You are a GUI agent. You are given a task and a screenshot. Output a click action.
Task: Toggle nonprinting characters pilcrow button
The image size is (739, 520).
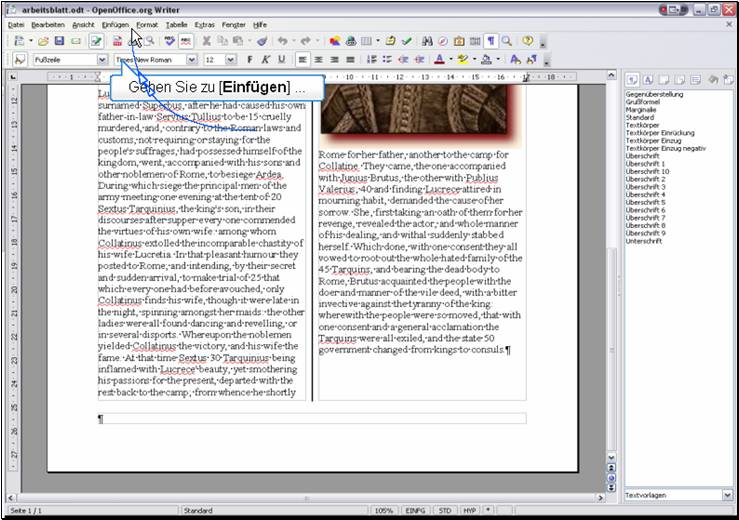tap(491, 41)
